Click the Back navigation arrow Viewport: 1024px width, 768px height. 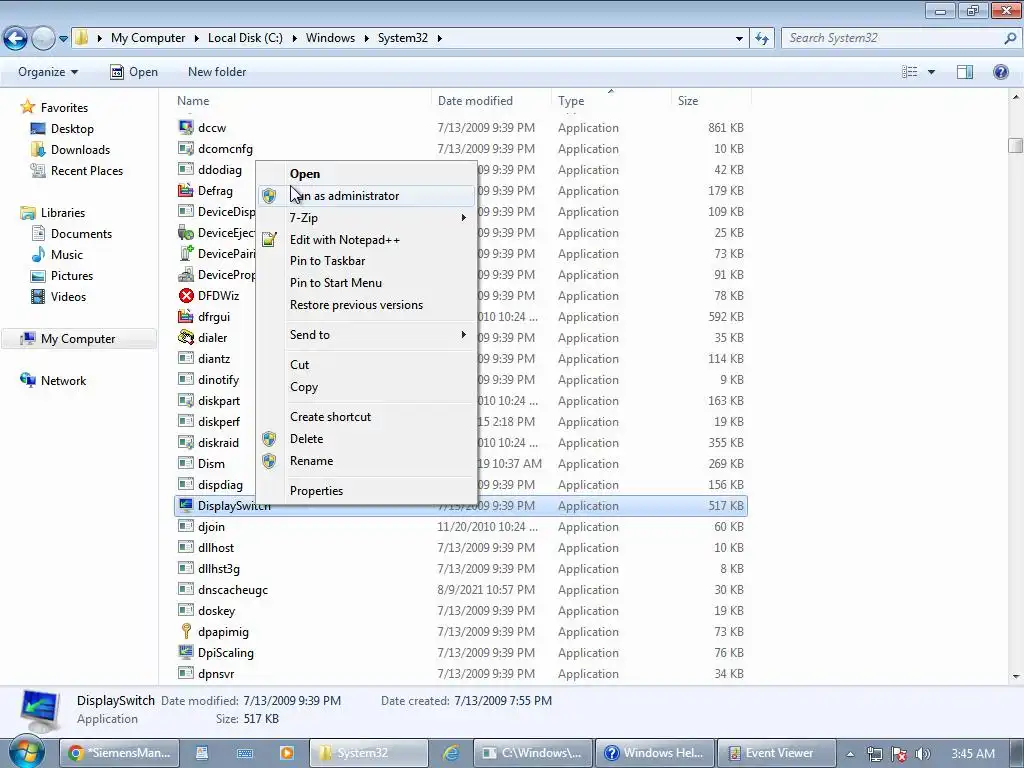pyautogui.click(x=16, y=39)
